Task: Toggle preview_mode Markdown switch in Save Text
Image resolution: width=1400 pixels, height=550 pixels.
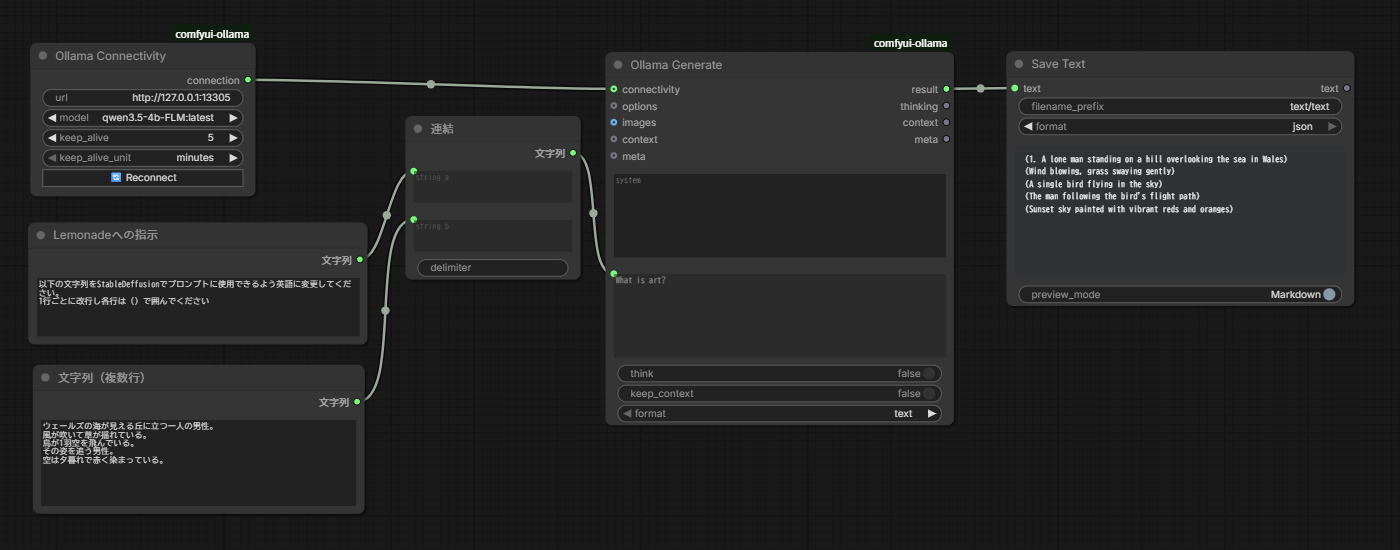Action: [x=1329, y=295]
